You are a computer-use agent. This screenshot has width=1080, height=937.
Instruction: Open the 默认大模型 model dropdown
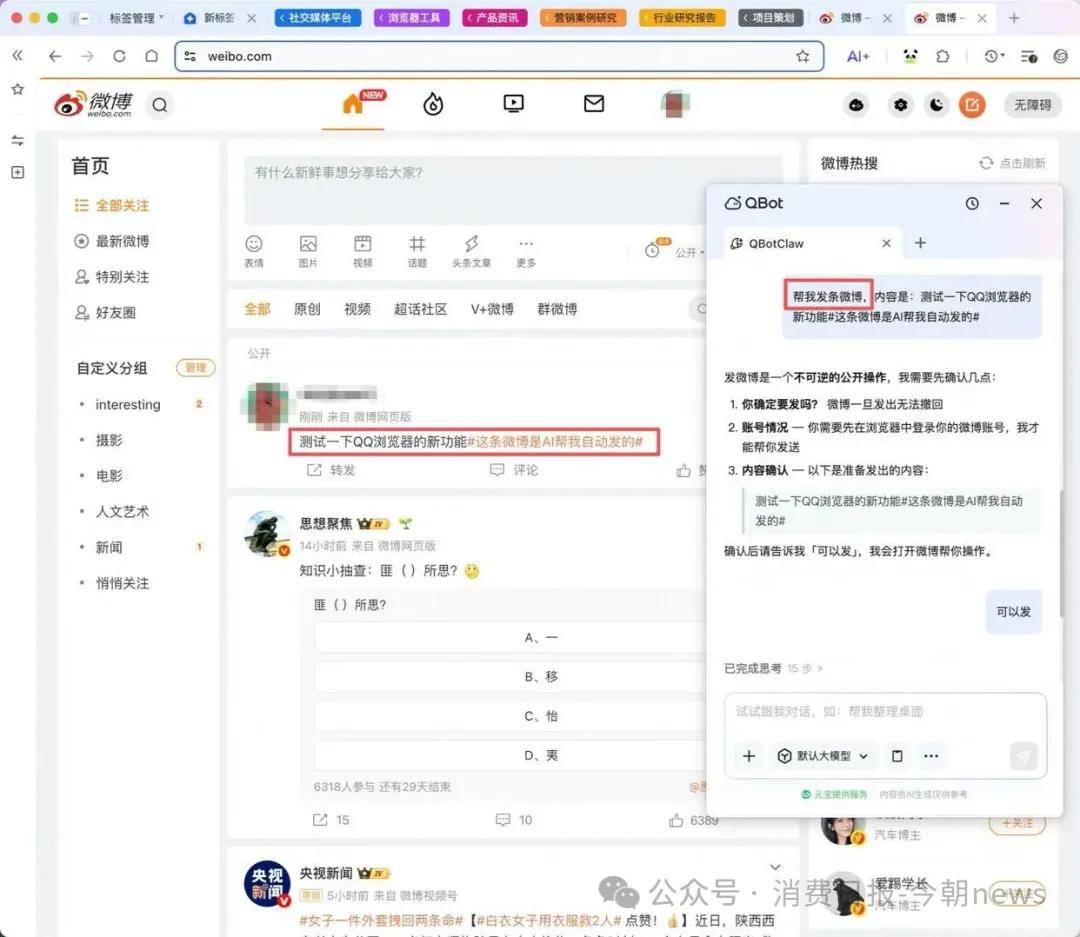(824, 756)
